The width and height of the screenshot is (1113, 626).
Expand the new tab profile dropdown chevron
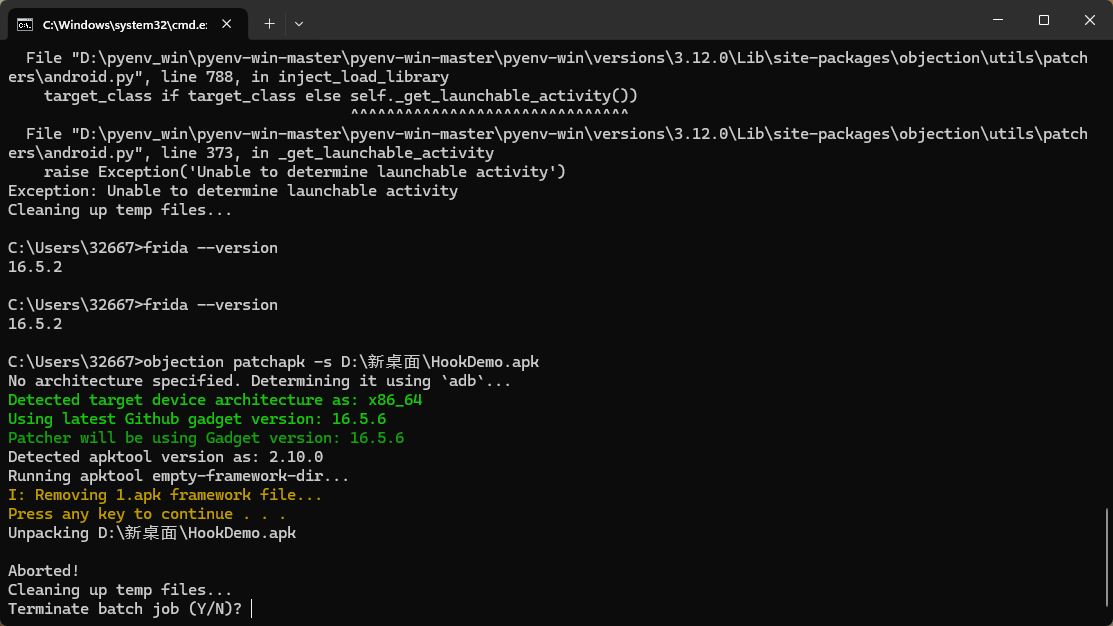tap(299, 22)
